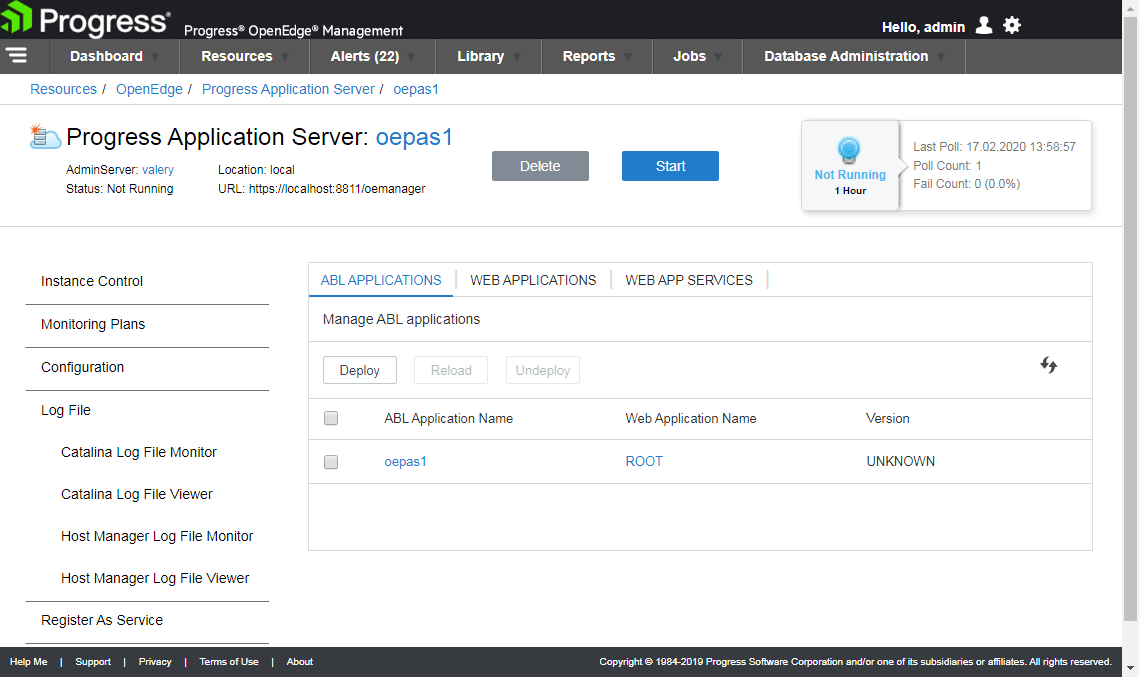This screenshot has width=1139, height=677.
Task: Click the vertical page scrollbar
Action: point(1130,318)
